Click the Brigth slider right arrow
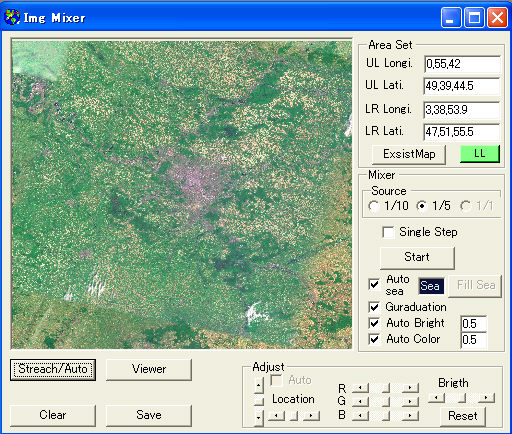Viewport: 512px width, 434px height. (486, 398)
